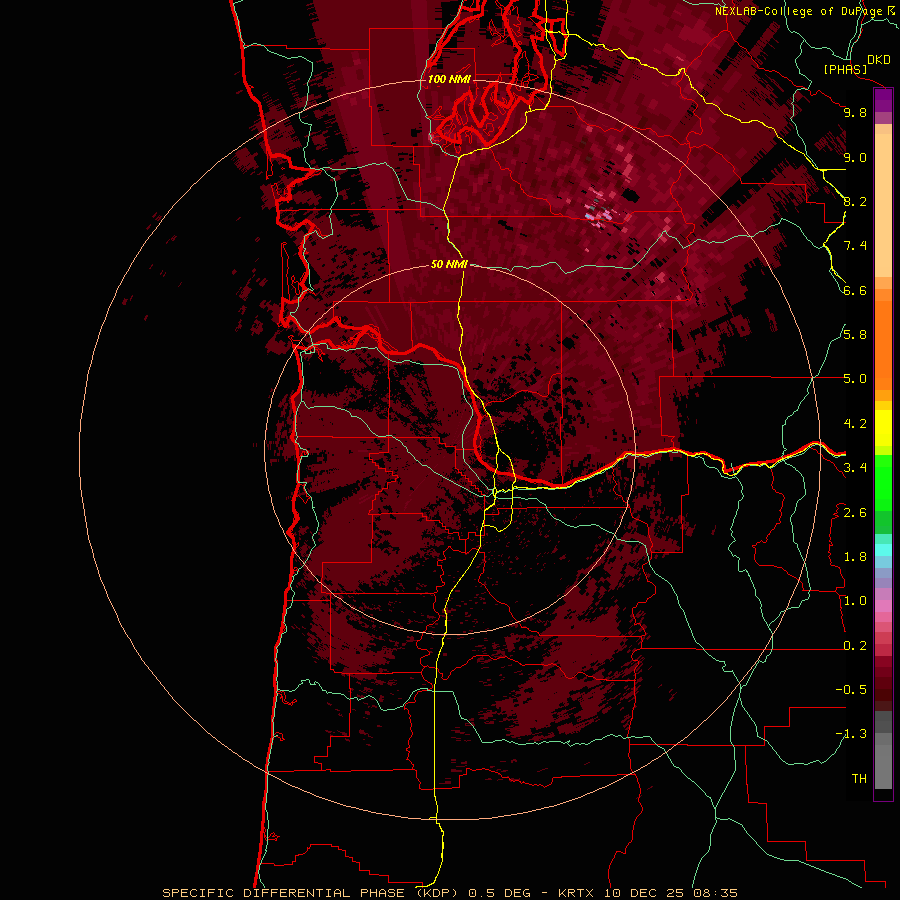Select the 1.8 legend value
900x900 pixels.
pos(855,557)
